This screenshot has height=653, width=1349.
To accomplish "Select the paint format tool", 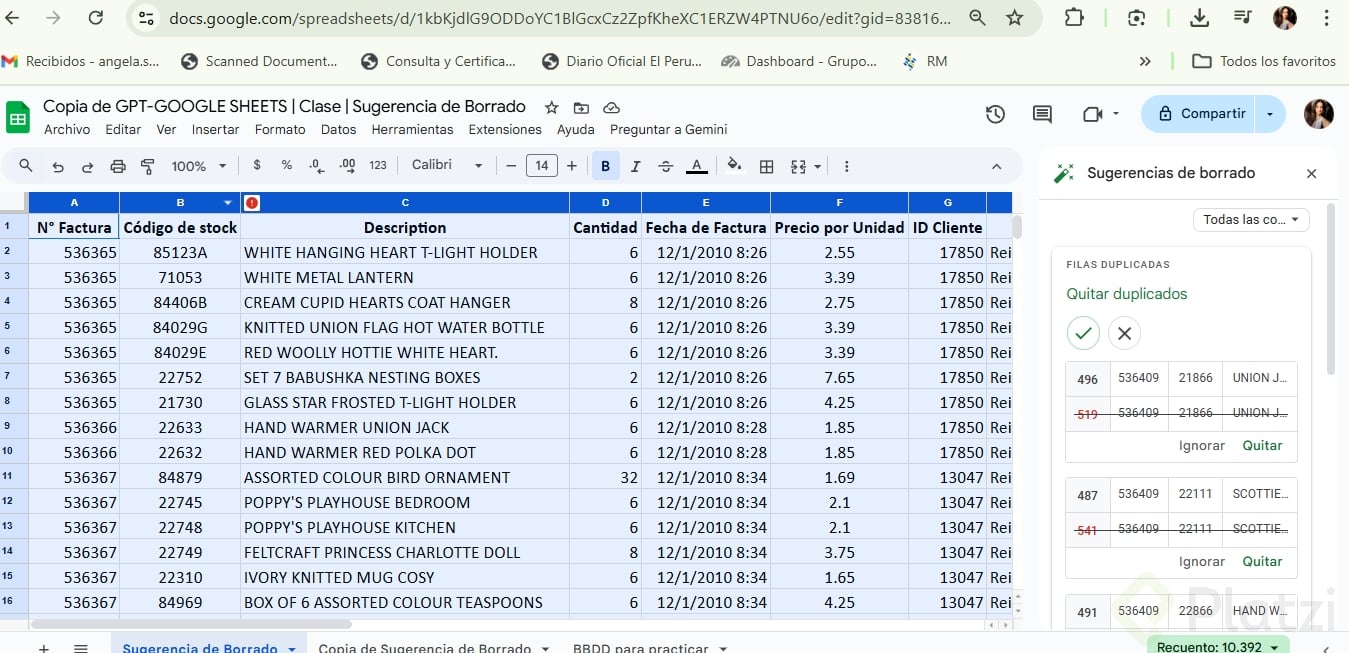I will tap(148, 166).
